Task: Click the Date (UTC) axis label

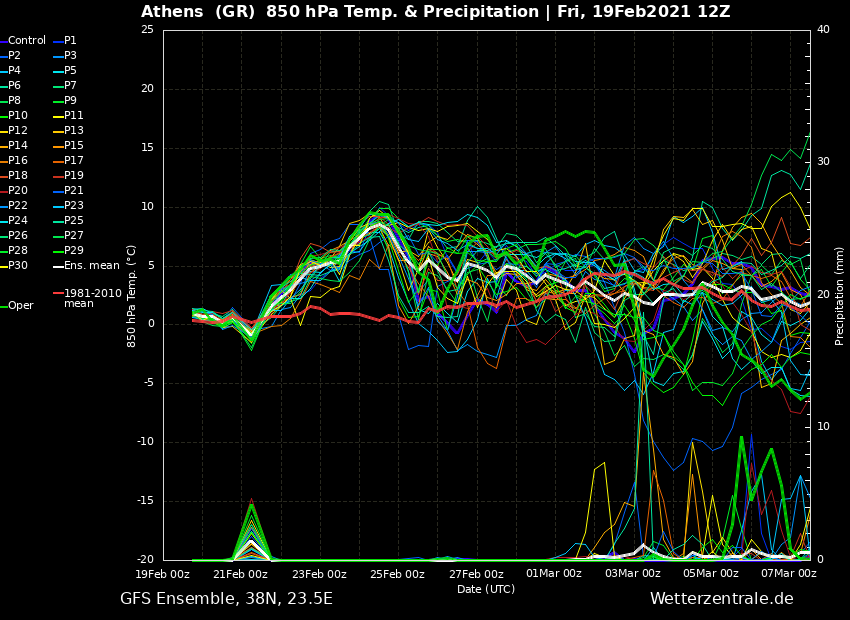Action: point(486,589)
